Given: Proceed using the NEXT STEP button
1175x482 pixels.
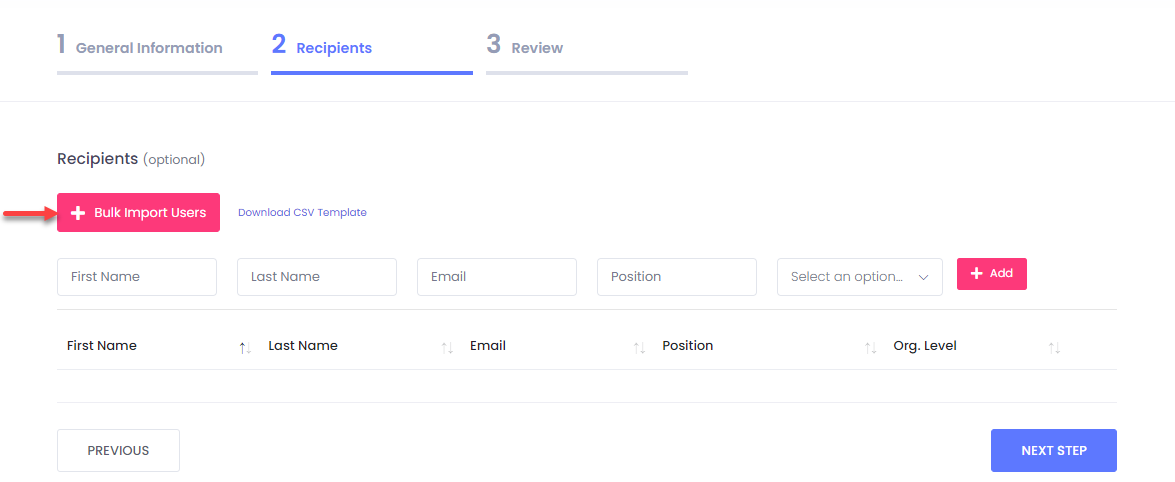Looking at the screenshot, I should coord(1053,451).
